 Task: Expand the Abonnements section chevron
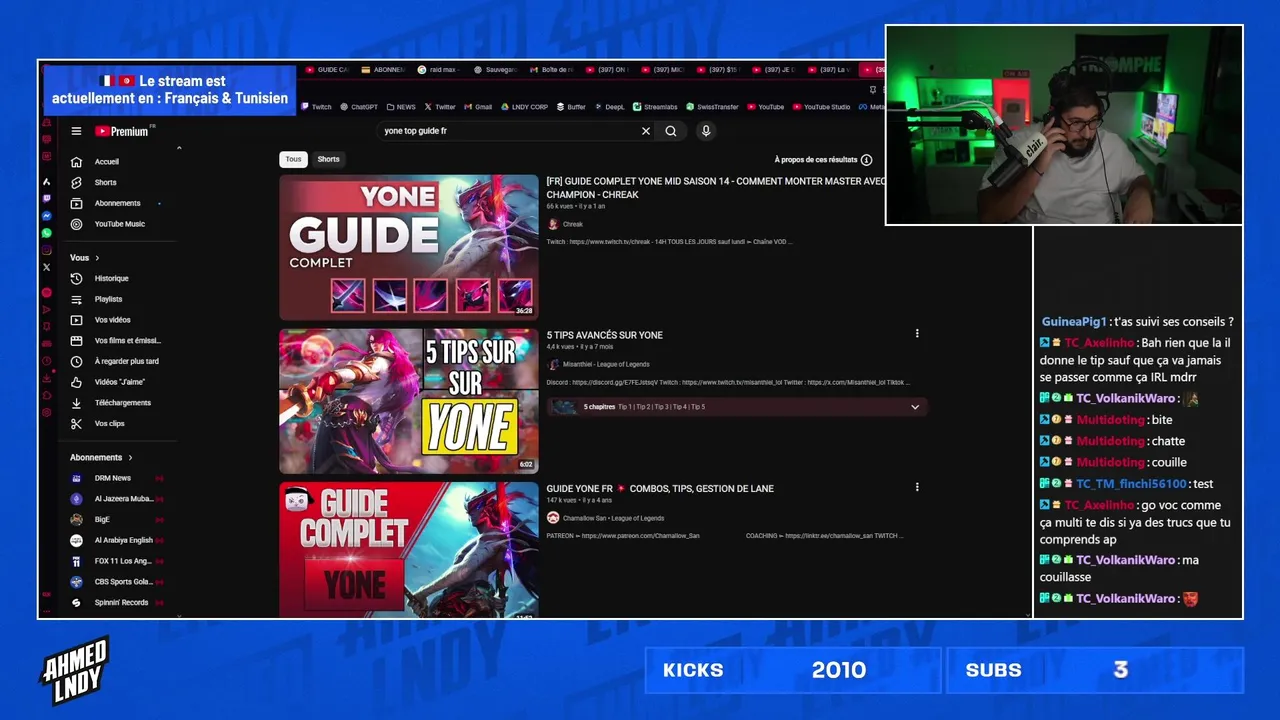click(130, 458)
